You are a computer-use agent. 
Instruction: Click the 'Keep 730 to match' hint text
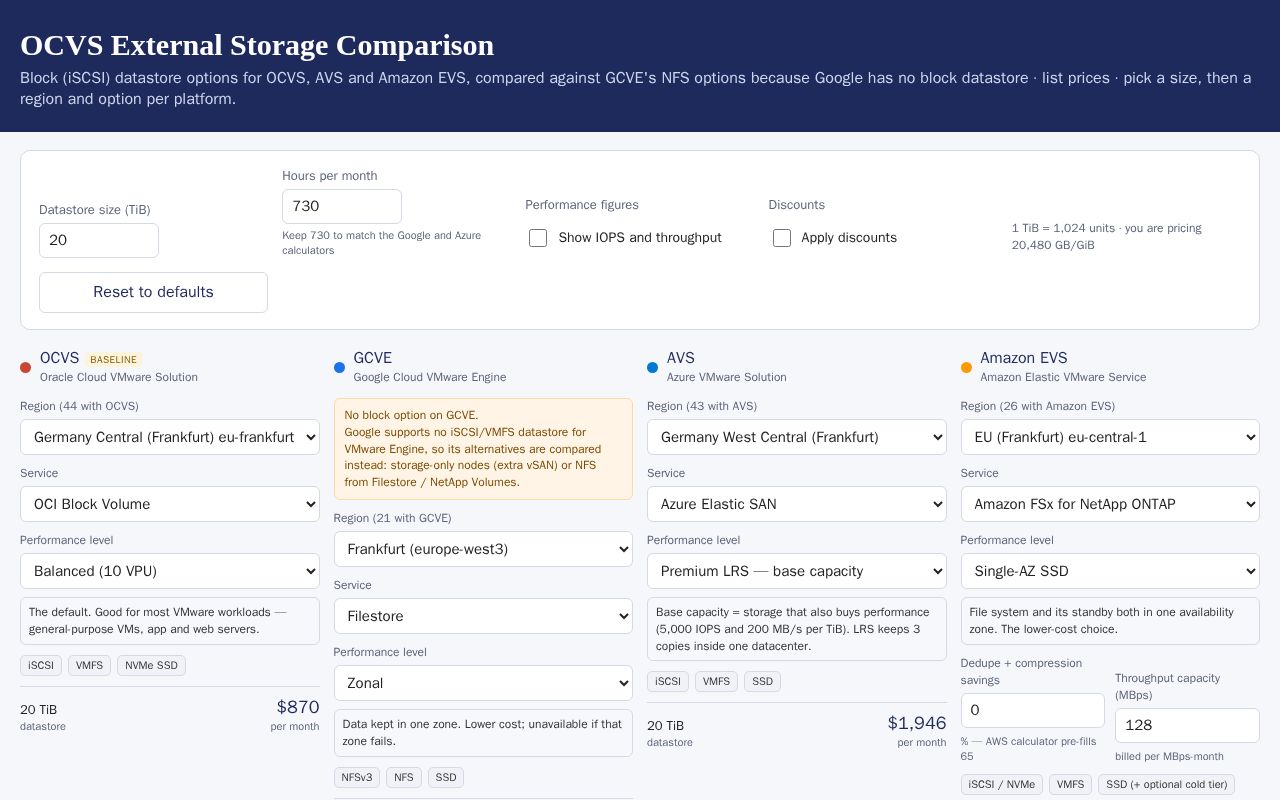click(382, 243)
